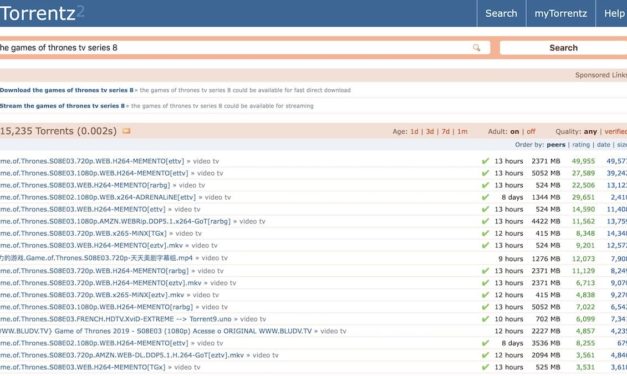Image resolution: width=627 pixels, height=376 pixels.
Task: Click verified checkmark on 14,590 peers row
Action: point(485,209)
